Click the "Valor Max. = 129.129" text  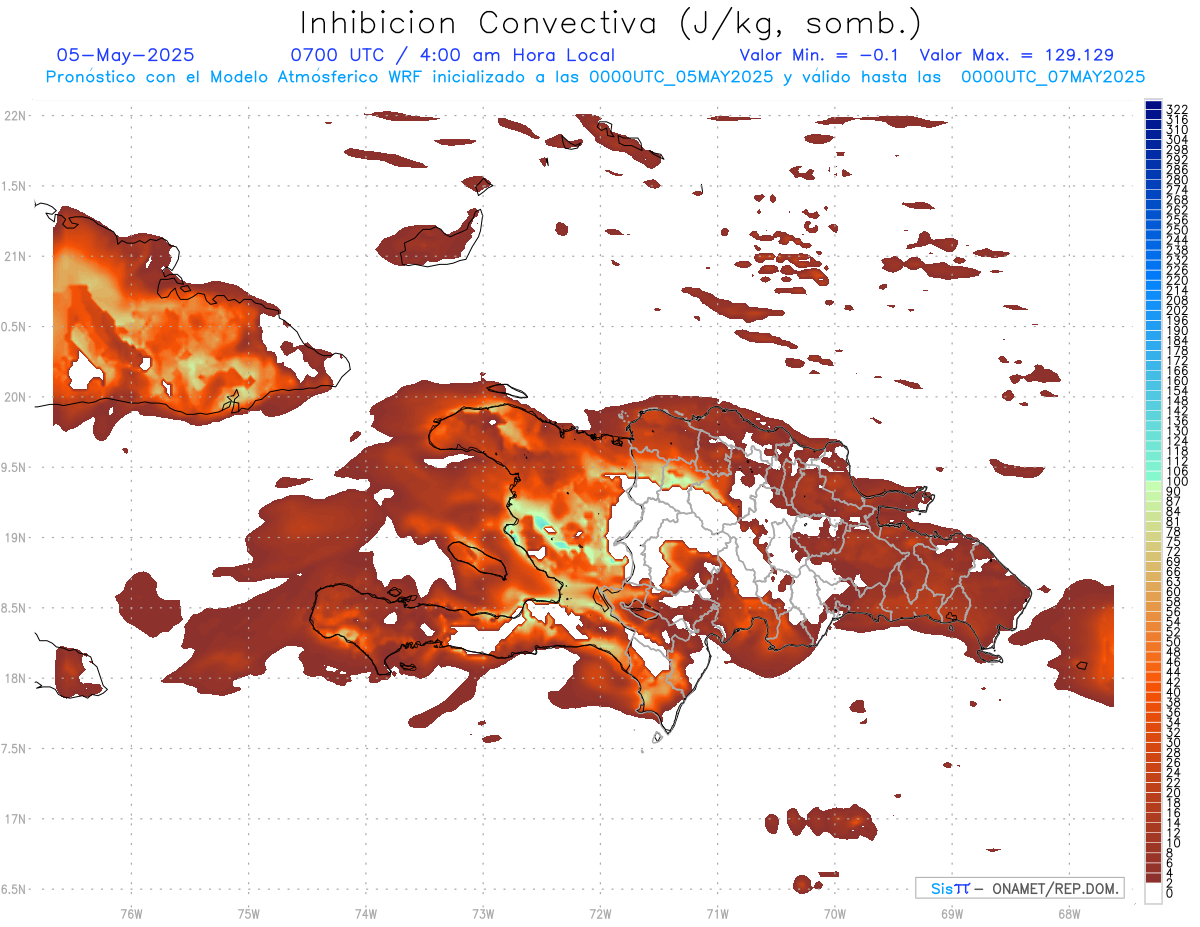pos(1016,55)
